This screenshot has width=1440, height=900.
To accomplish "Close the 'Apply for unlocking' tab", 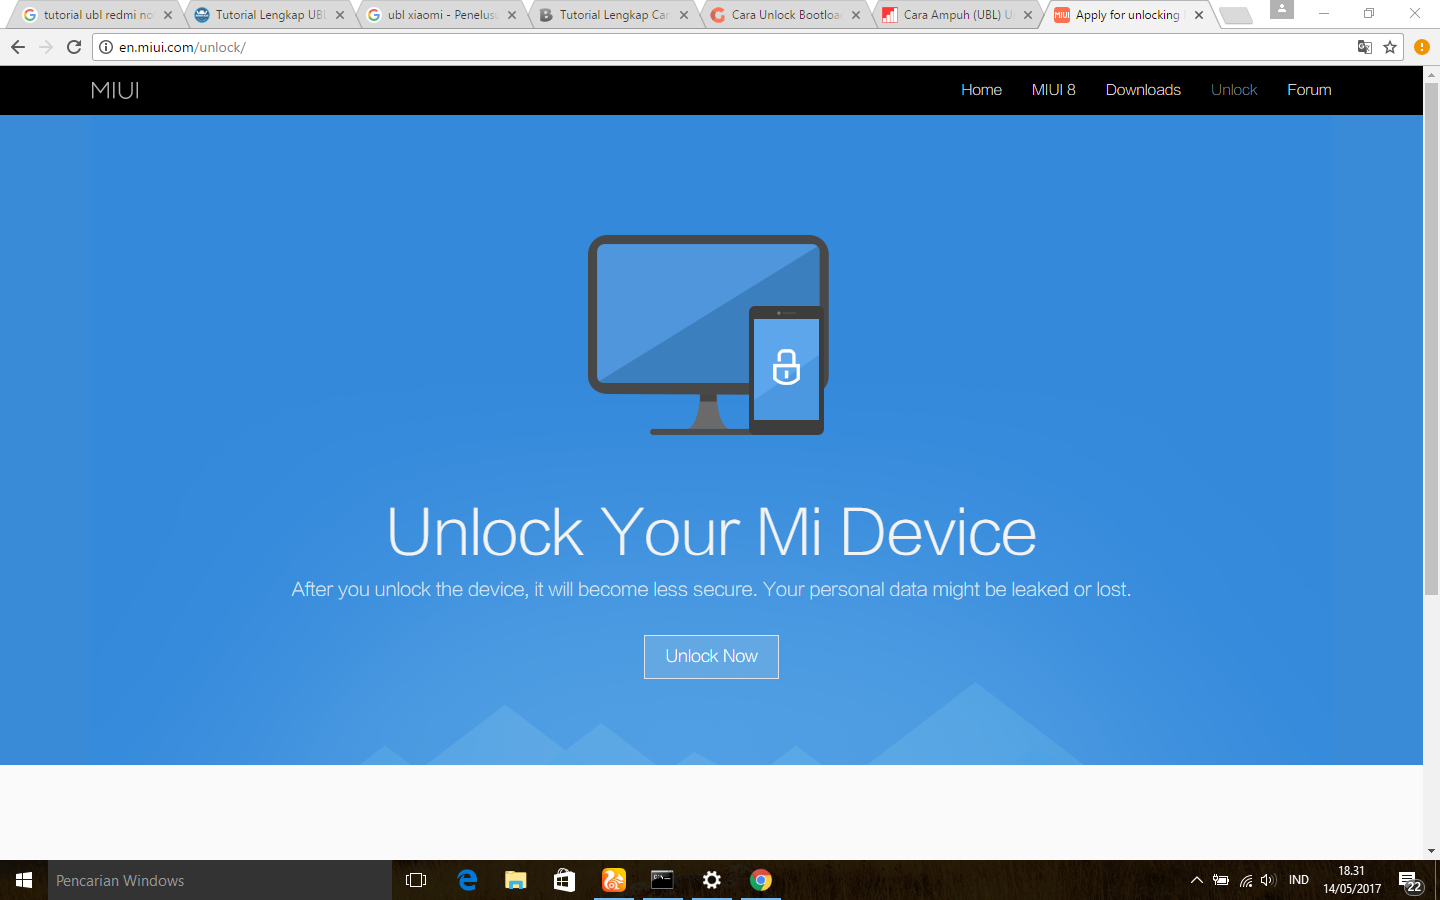I will (x=1199, y=15).
